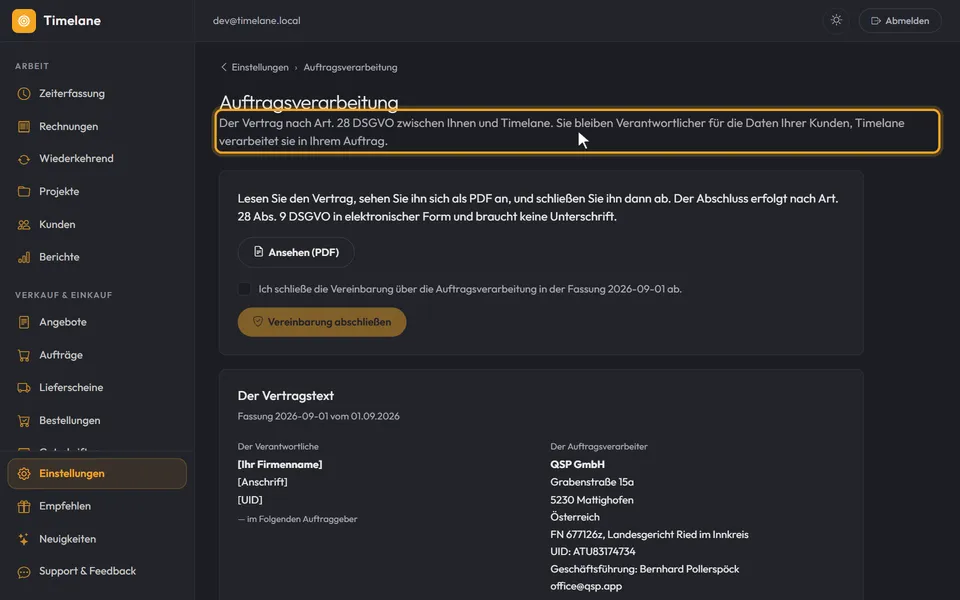Click the Abmelden button
This screenshot has height=600, width=960.
pyautogui.click(x=899, y=21)
